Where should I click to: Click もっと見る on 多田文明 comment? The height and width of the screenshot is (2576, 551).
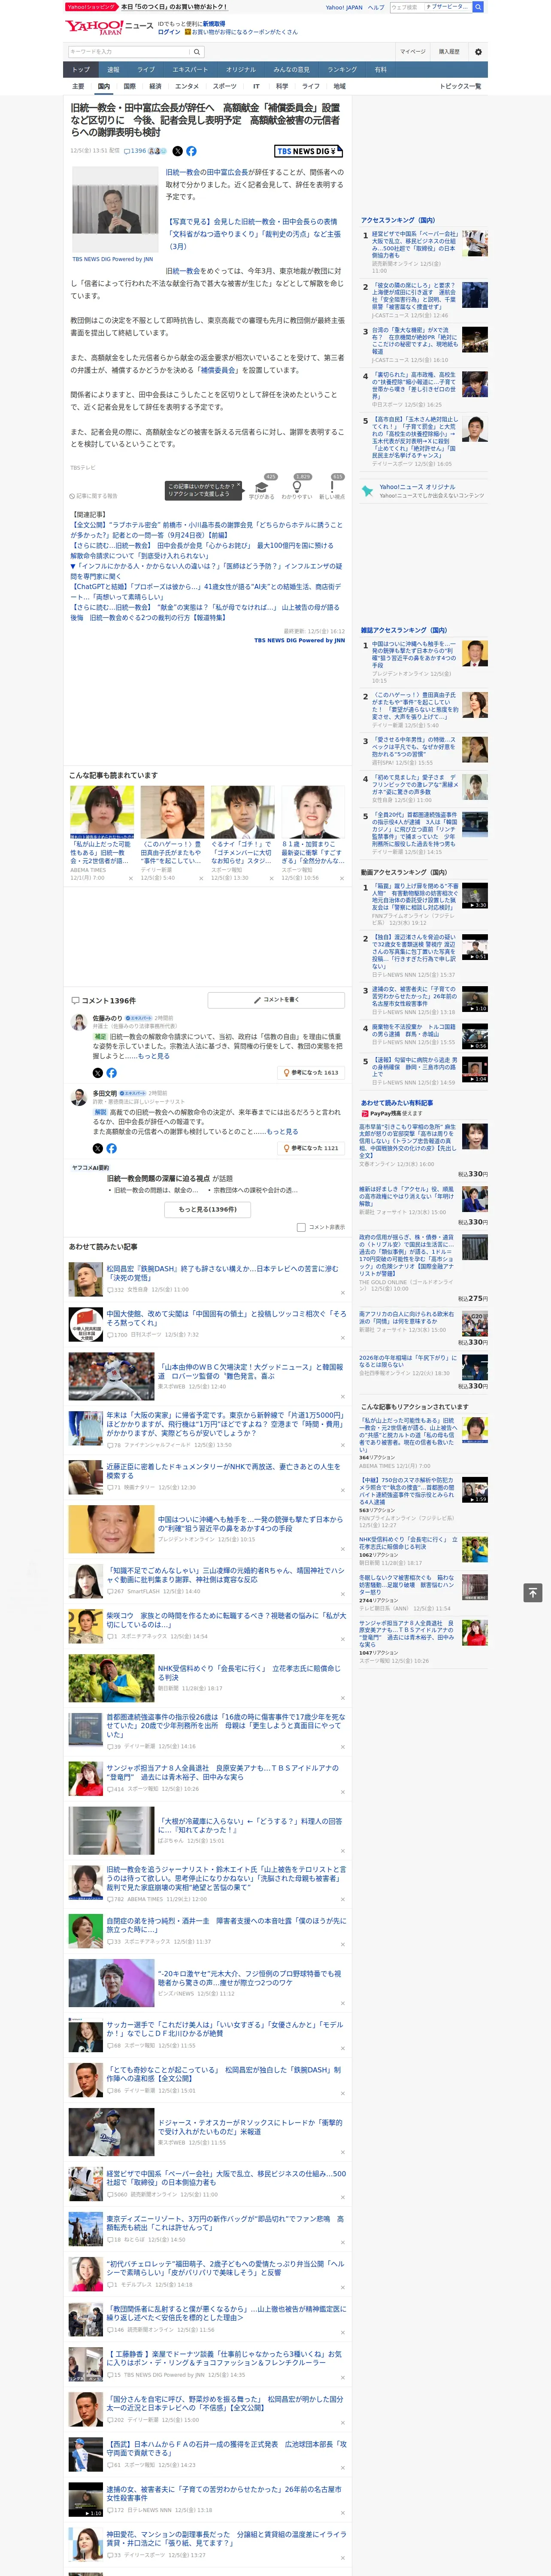coord(283,1132)
